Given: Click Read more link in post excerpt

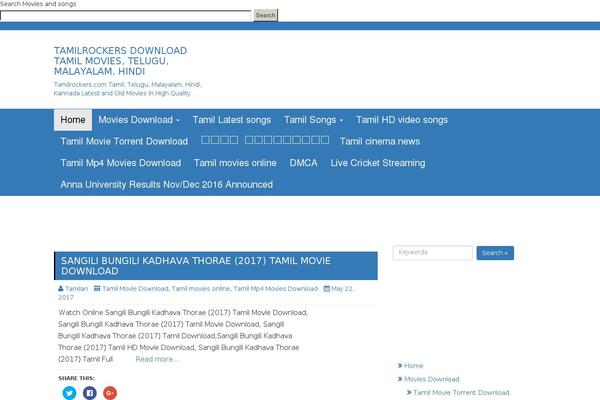Looking at the screenshot, I should tap(157, 359).
